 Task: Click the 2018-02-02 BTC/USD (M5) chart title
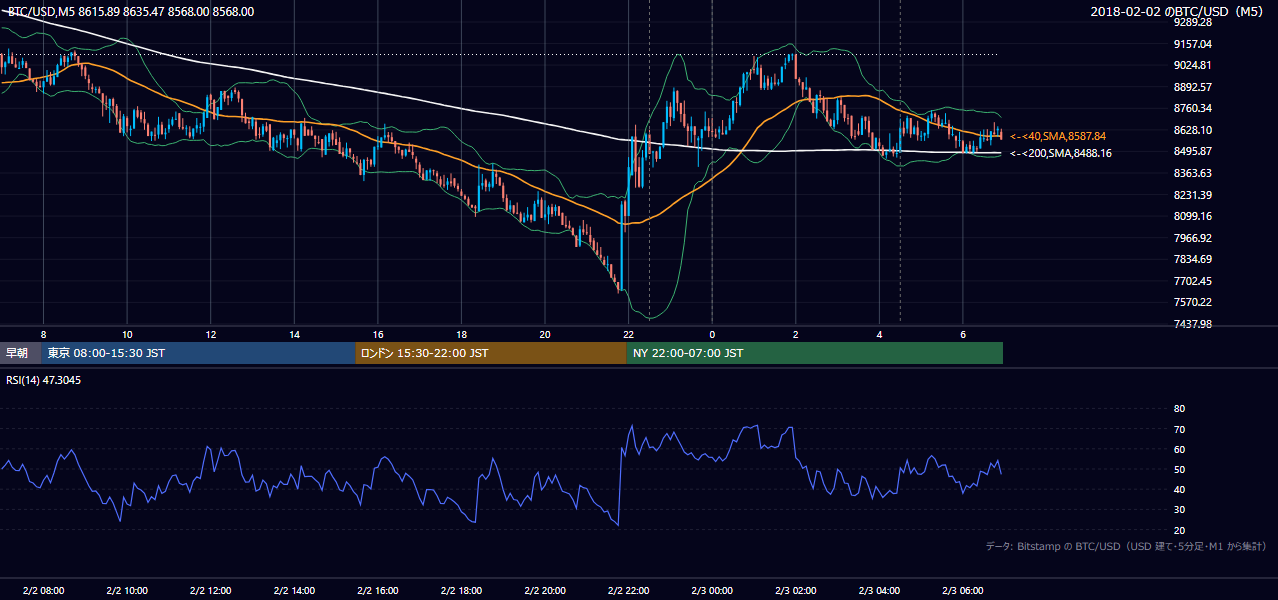(1177, 12)
